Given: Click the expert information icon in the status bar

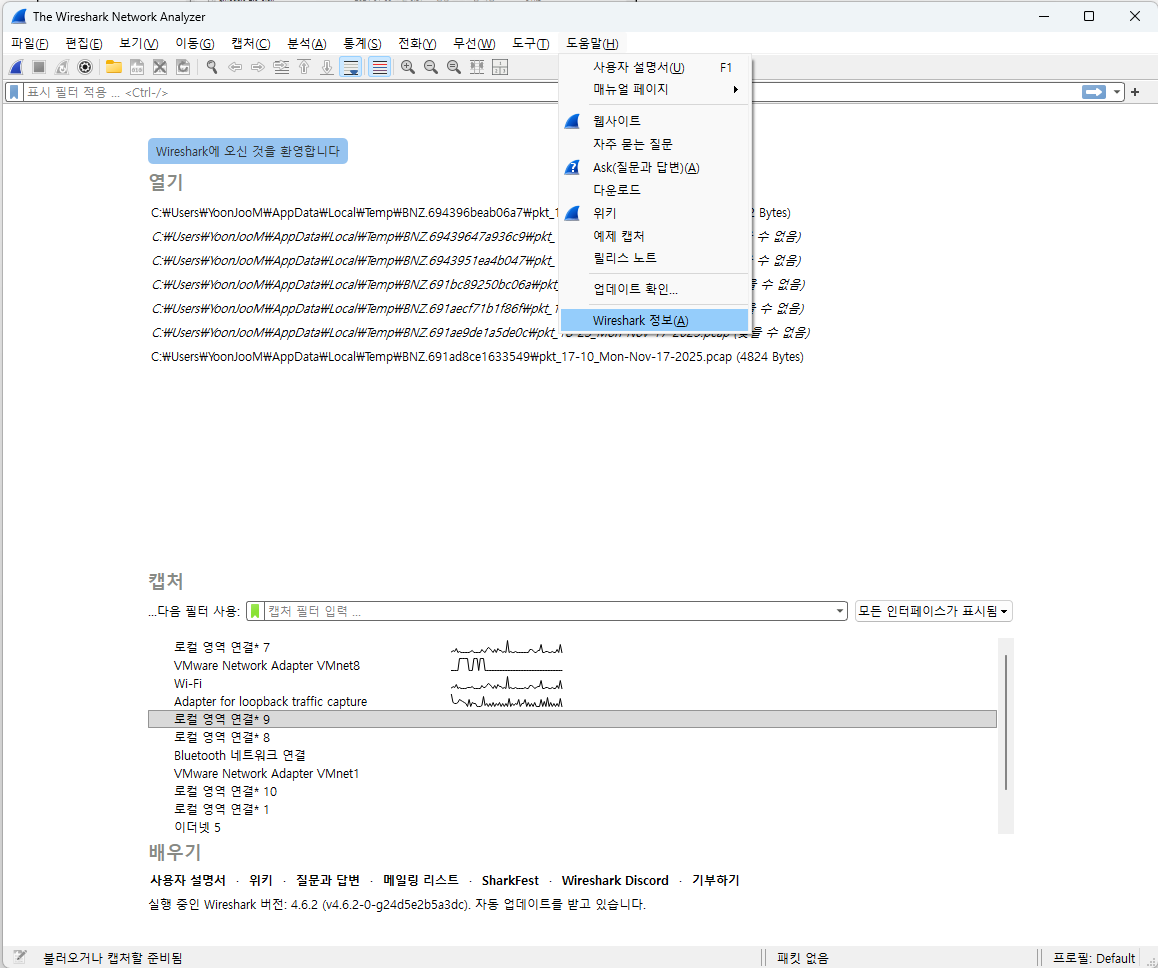Looking at the screenshot, I should 20,957.
